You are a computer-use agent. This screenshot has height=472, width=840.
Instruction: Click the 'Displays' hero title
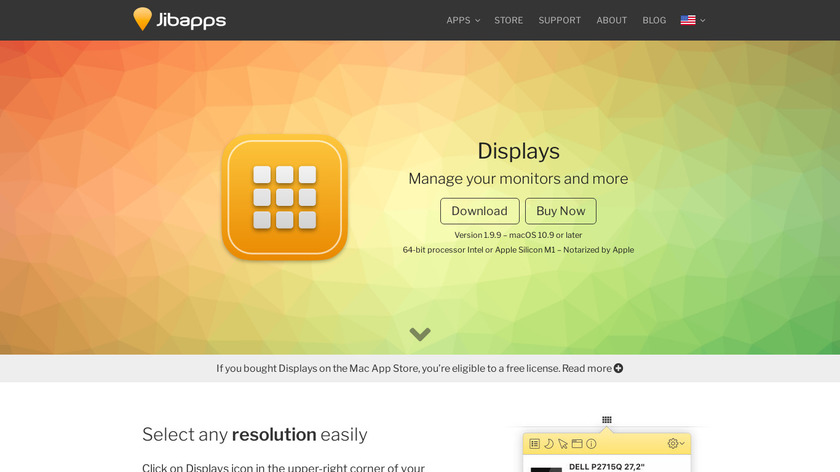pos(519,151)
